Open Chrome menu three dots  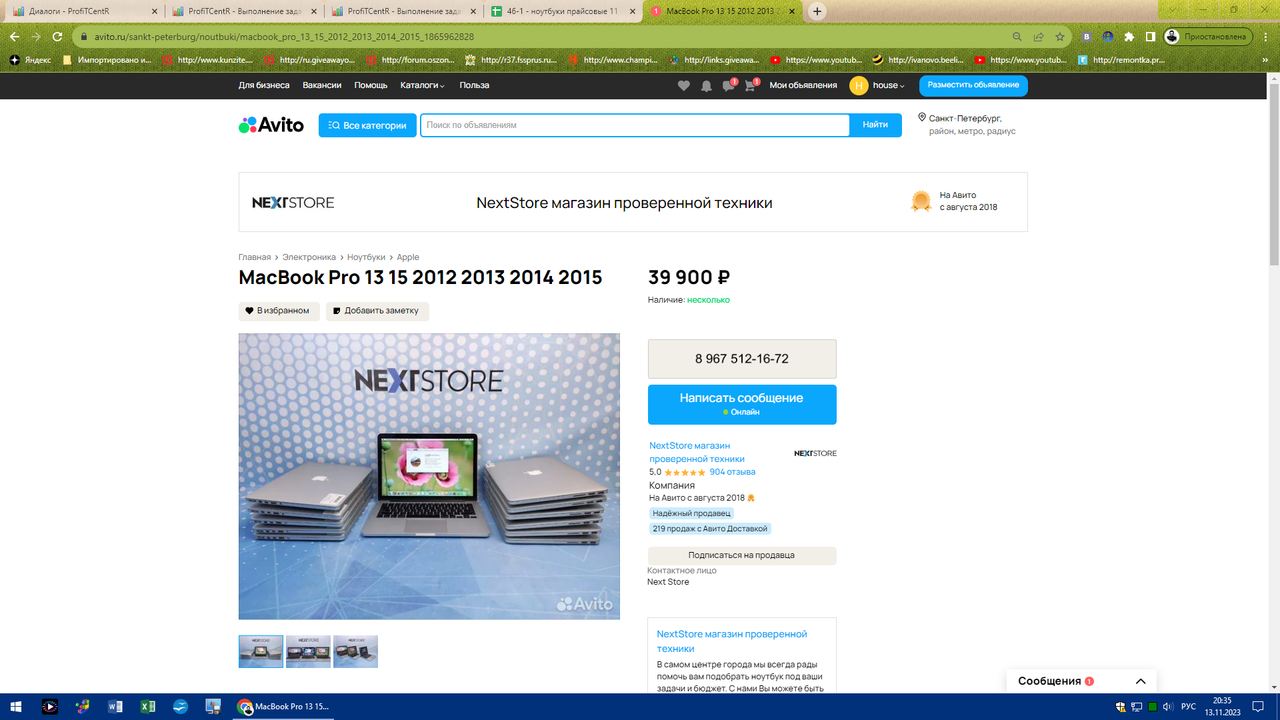(x=1266, y=37)
